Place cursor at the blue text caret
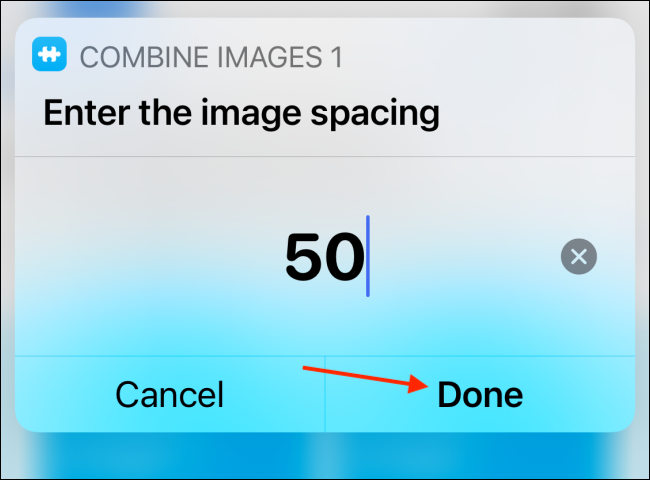650x480 pixels. 368,257
